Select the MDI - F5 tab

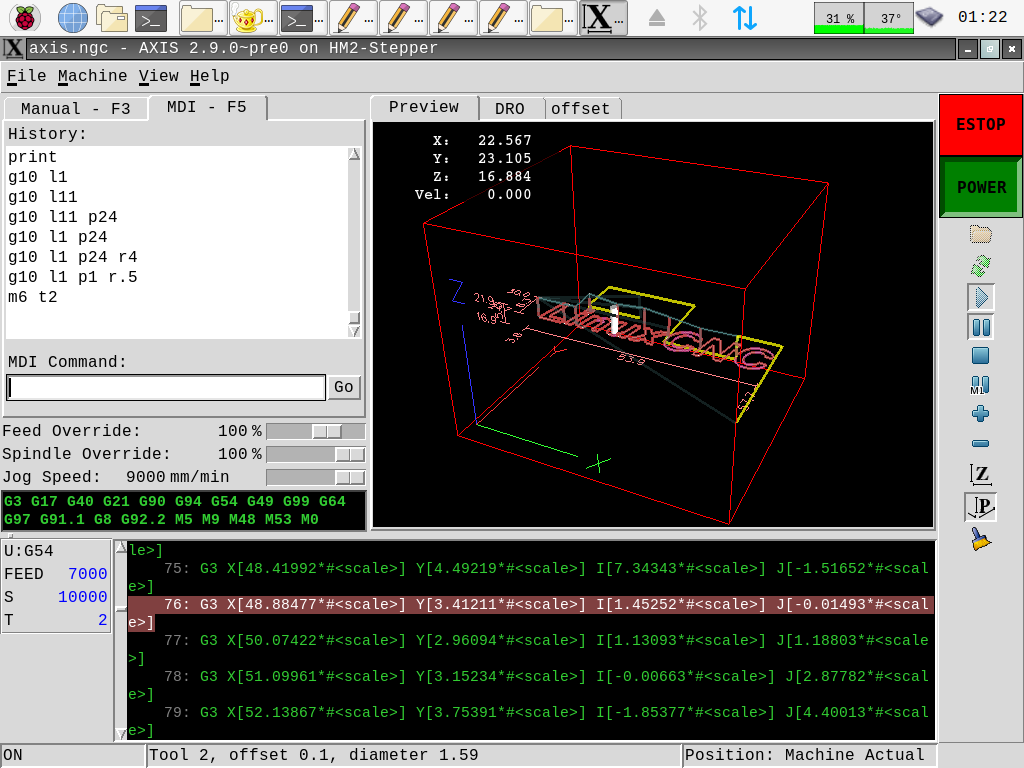(207, 107)
